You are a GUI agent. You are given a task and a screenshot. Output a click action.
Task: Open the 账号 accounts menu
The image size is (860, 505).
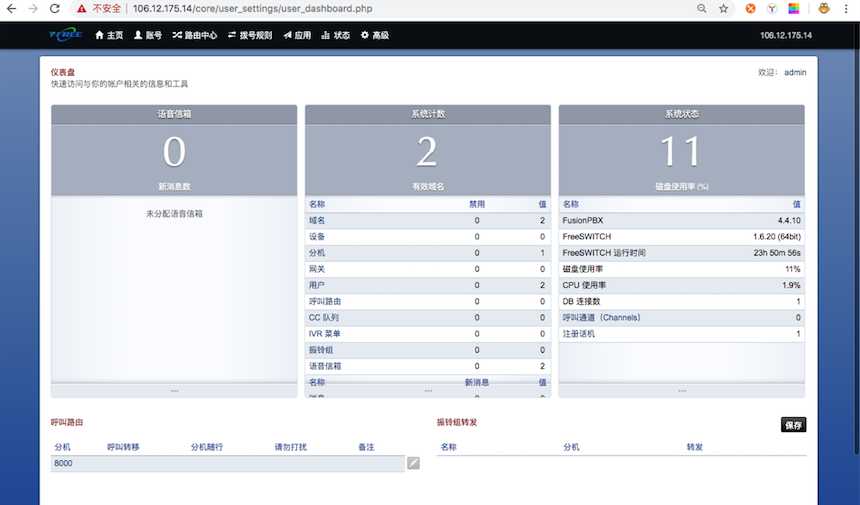click(x=148, y=35)
